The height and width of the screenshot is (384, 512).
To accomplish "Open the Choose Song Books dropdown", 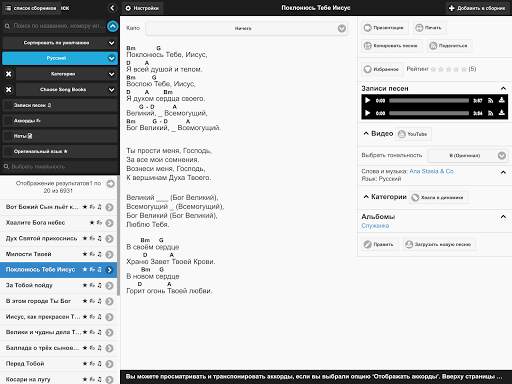I will coord(66,89).
